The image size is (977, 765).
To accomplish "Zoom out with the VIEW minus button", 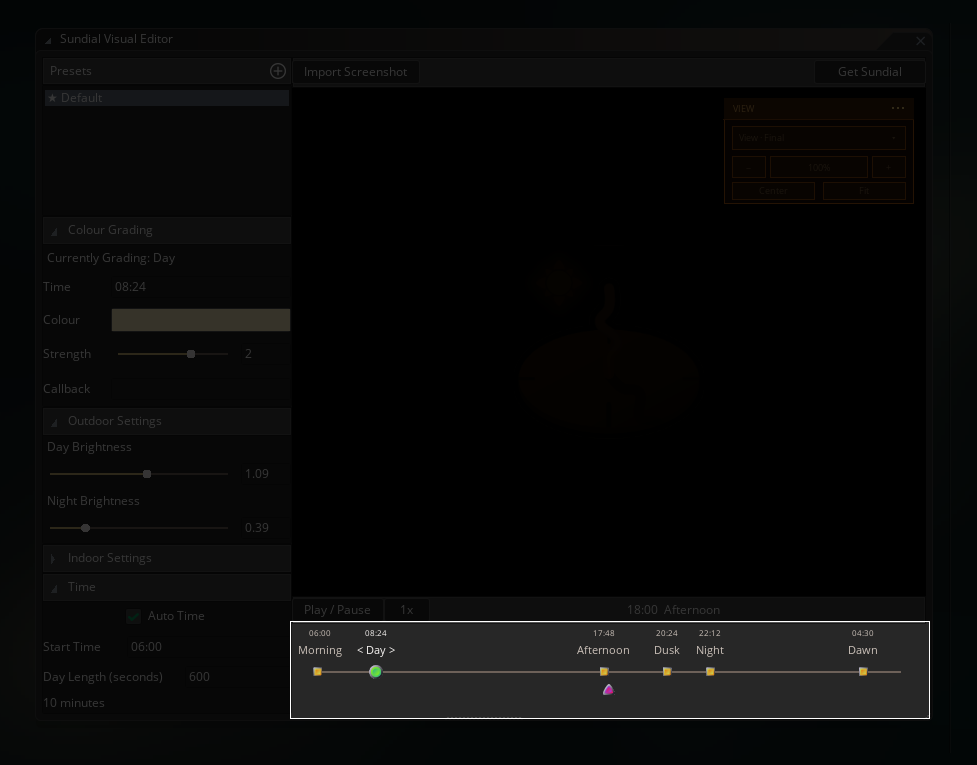I will point(748,167).
